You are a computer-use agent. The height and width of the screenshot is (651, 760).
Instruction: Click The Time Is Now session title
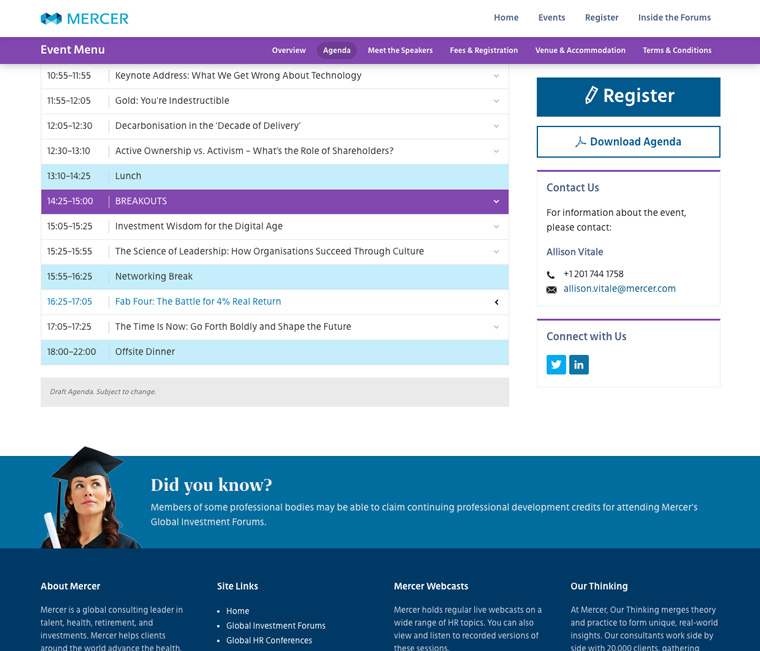(233, 327)
